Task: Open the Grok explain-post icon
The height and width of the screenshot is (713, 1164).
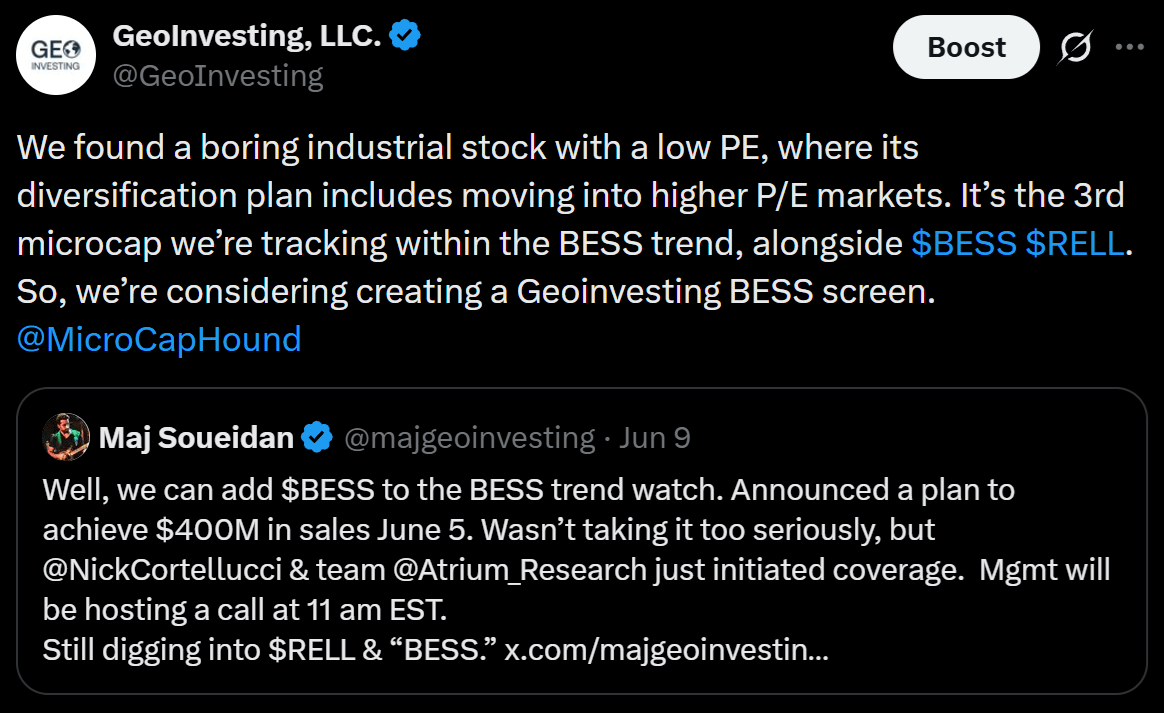Action: click(1076, 48)
